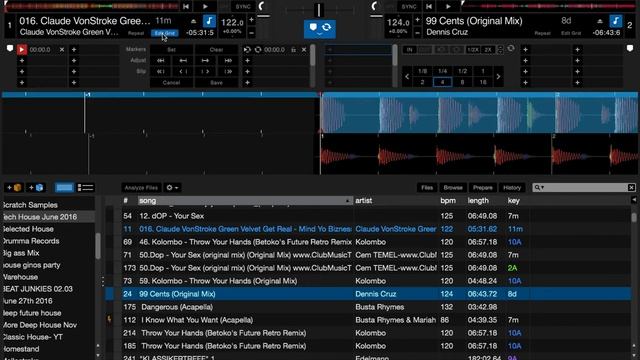
Task: Show longer auto loop sizes (right arrow)
Action: 498,77
